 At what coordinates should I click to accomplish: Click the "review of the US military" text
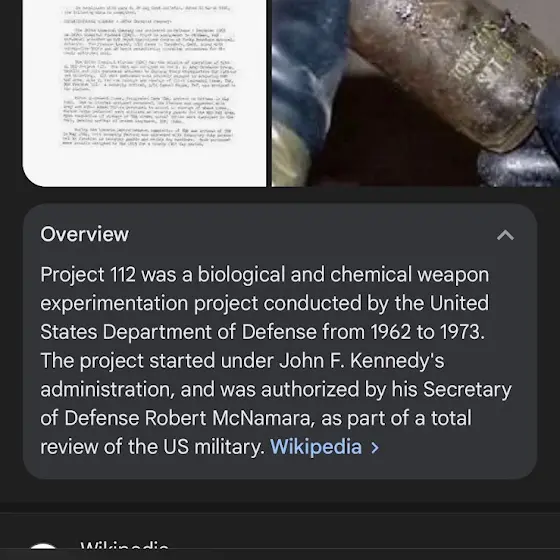click(x=152, y=447)
